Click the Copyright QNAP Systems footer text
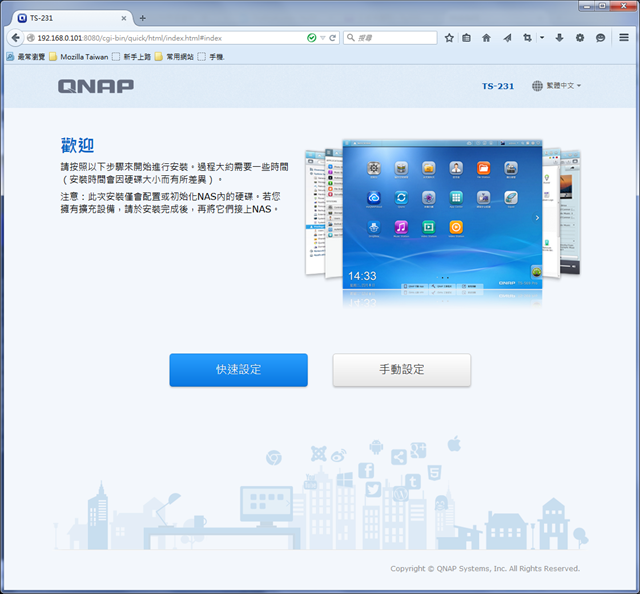640x594 pixels. point(485,569)
